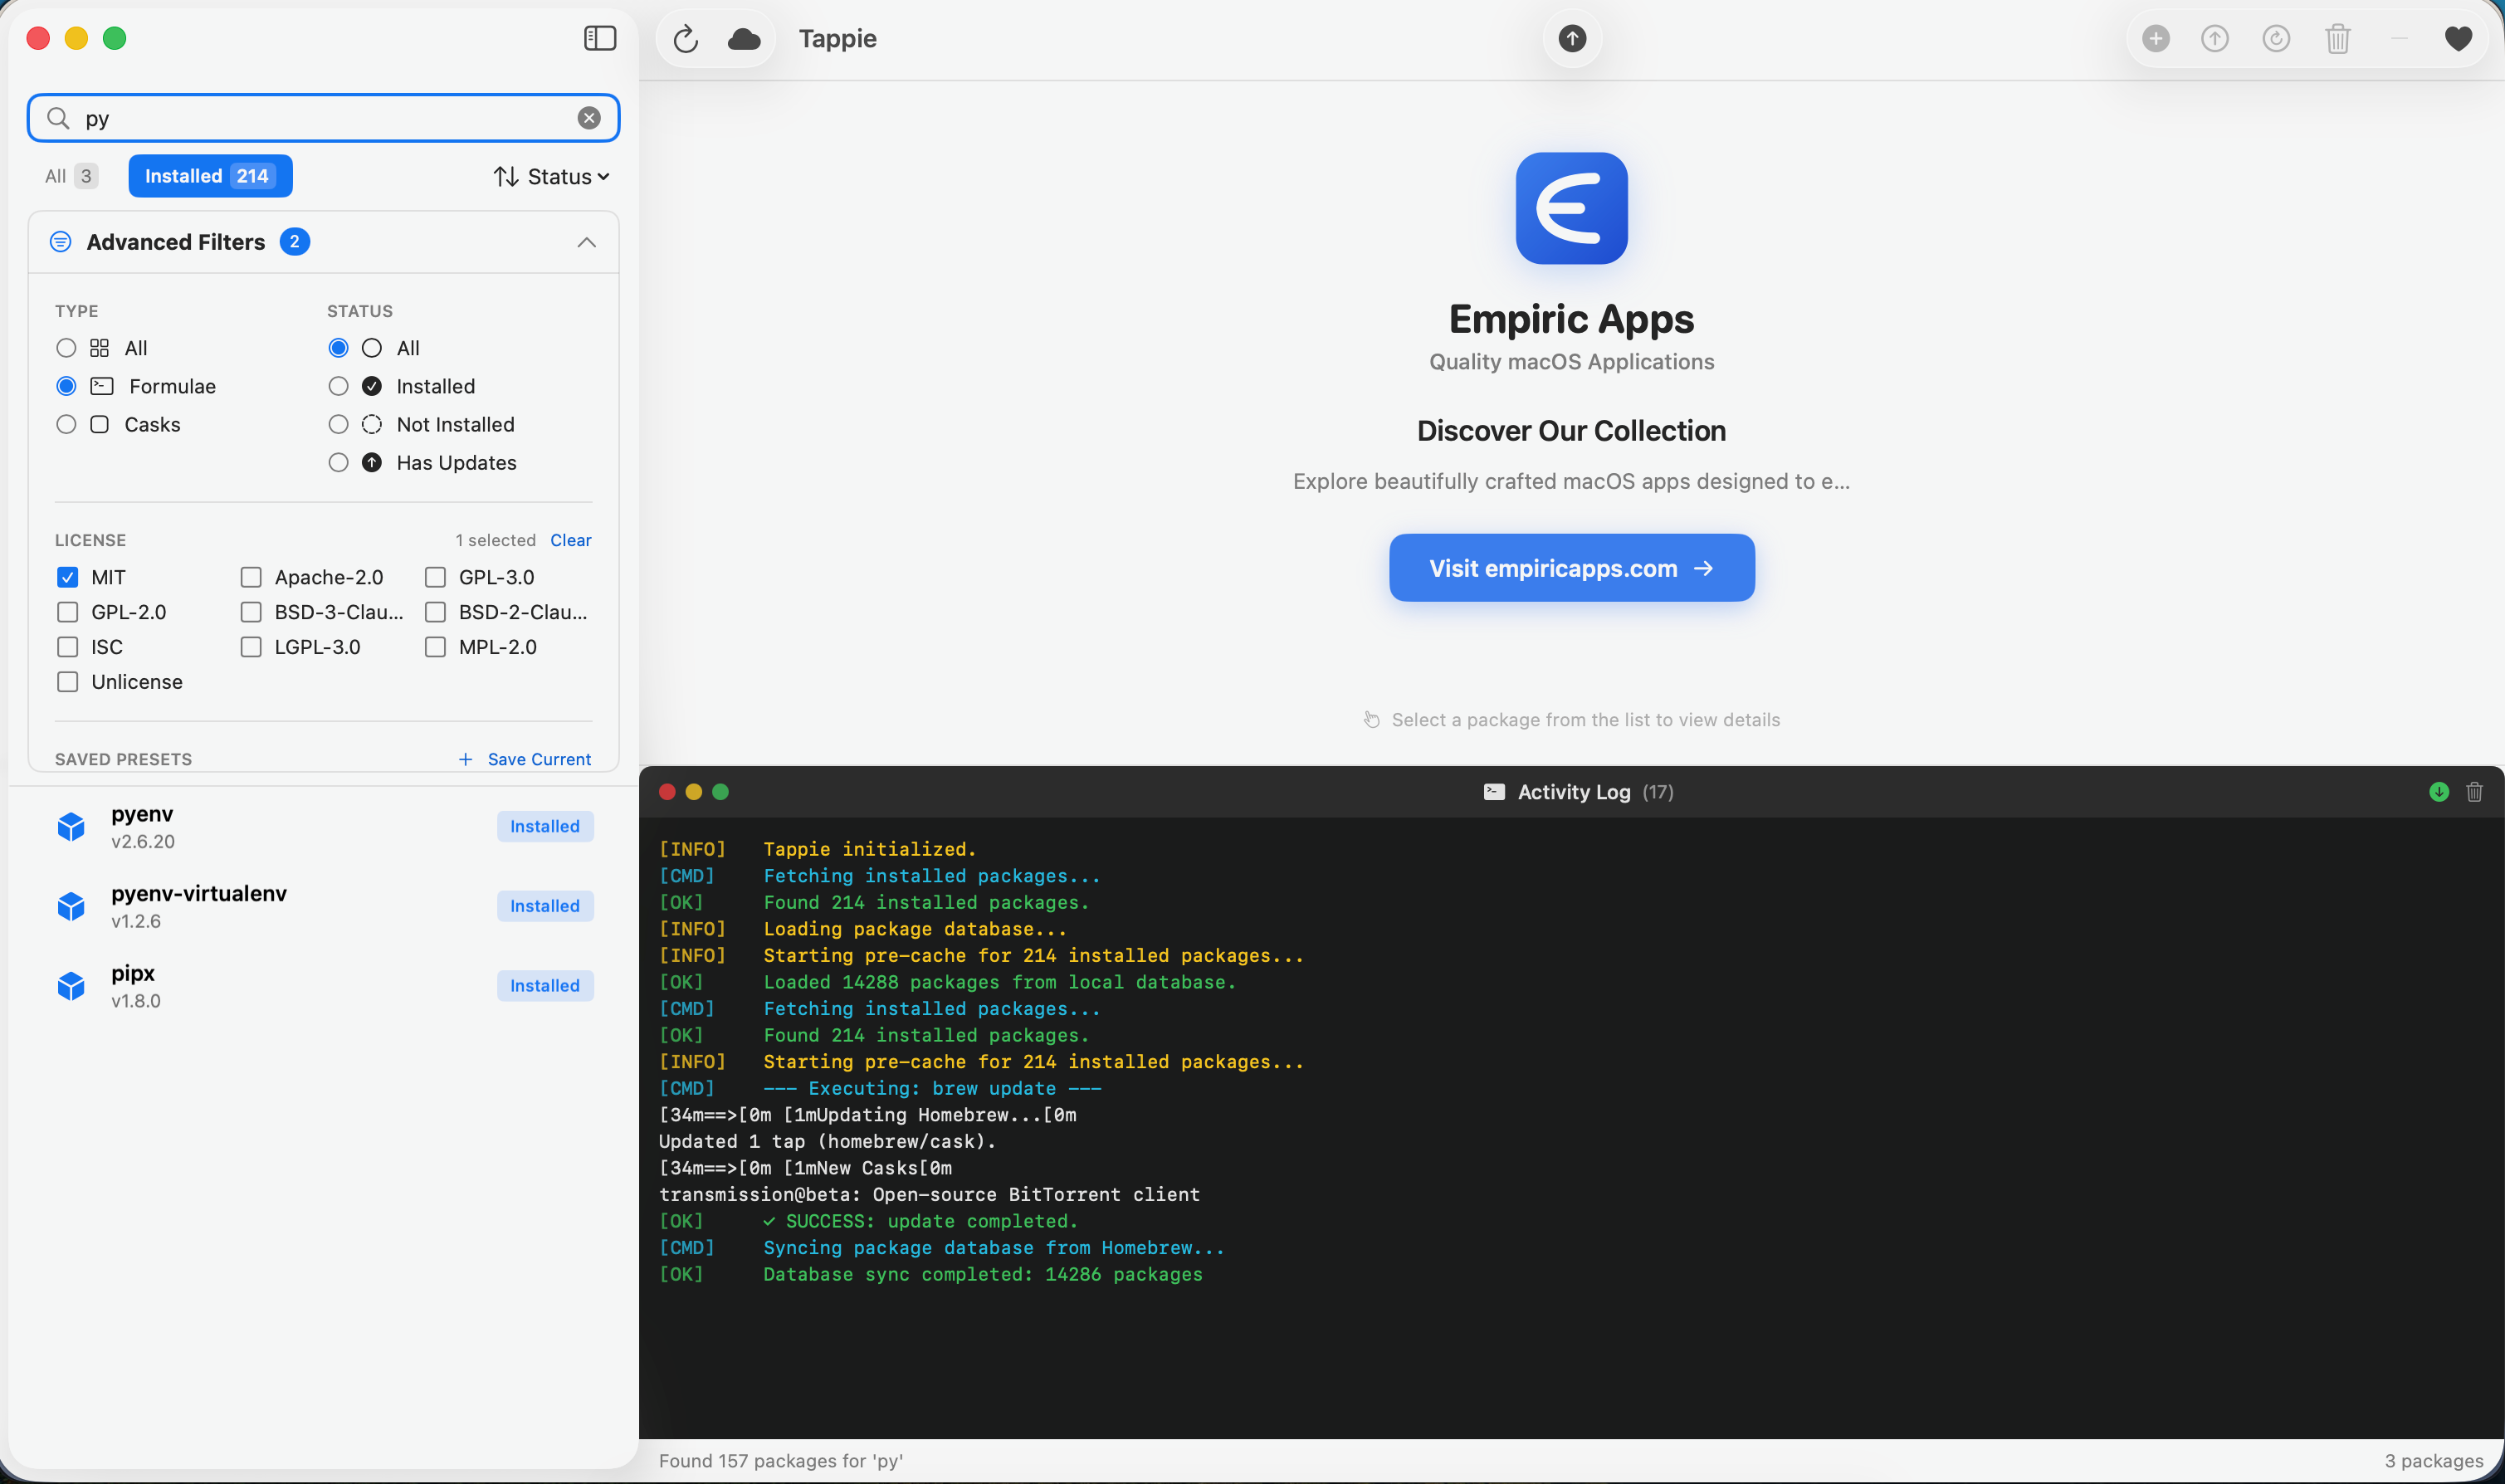Select the Has Updates status filter
The height and width of the screenshot is (1484, 2505).
click(338, 462)
